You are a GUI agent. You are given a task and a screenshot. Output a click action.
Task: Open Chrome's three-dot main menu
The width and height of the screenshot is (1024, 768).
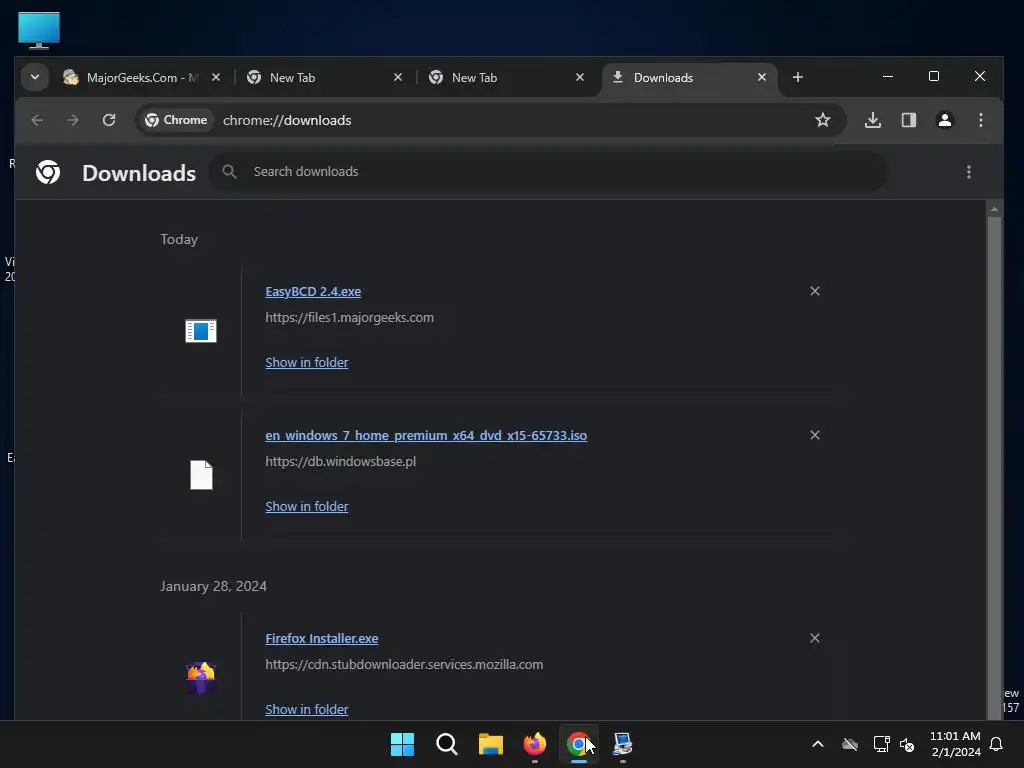coord(980,120)
